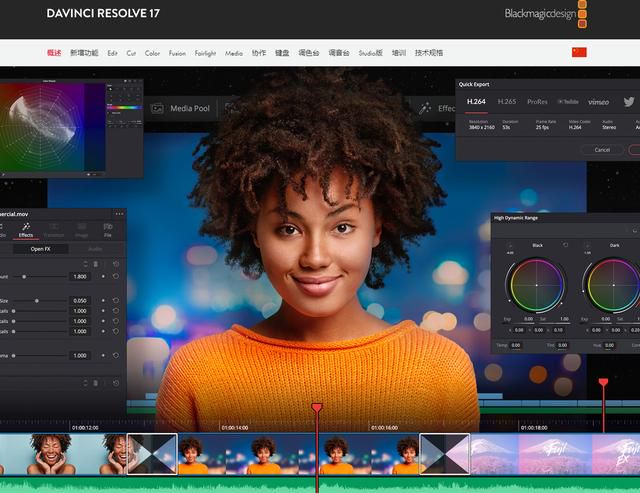Viewport: 640px width, 493px height.
Task: Open the 培训 navigation link
Action: [399, 53]
